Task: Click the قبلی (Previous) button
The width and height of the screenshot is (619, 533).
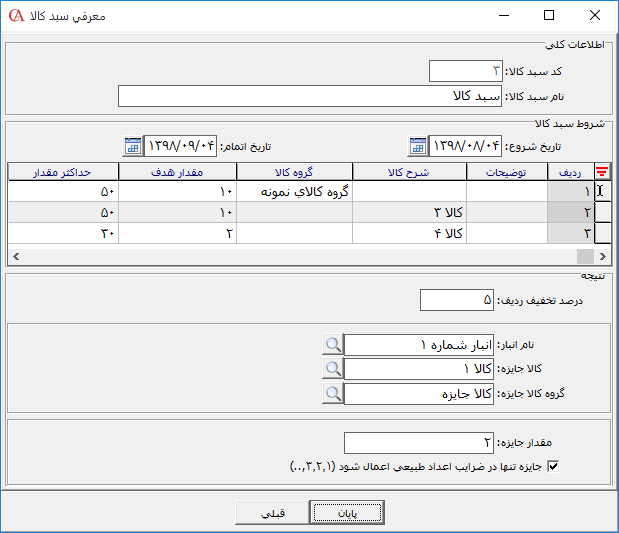Action: (x=272, y=512)
